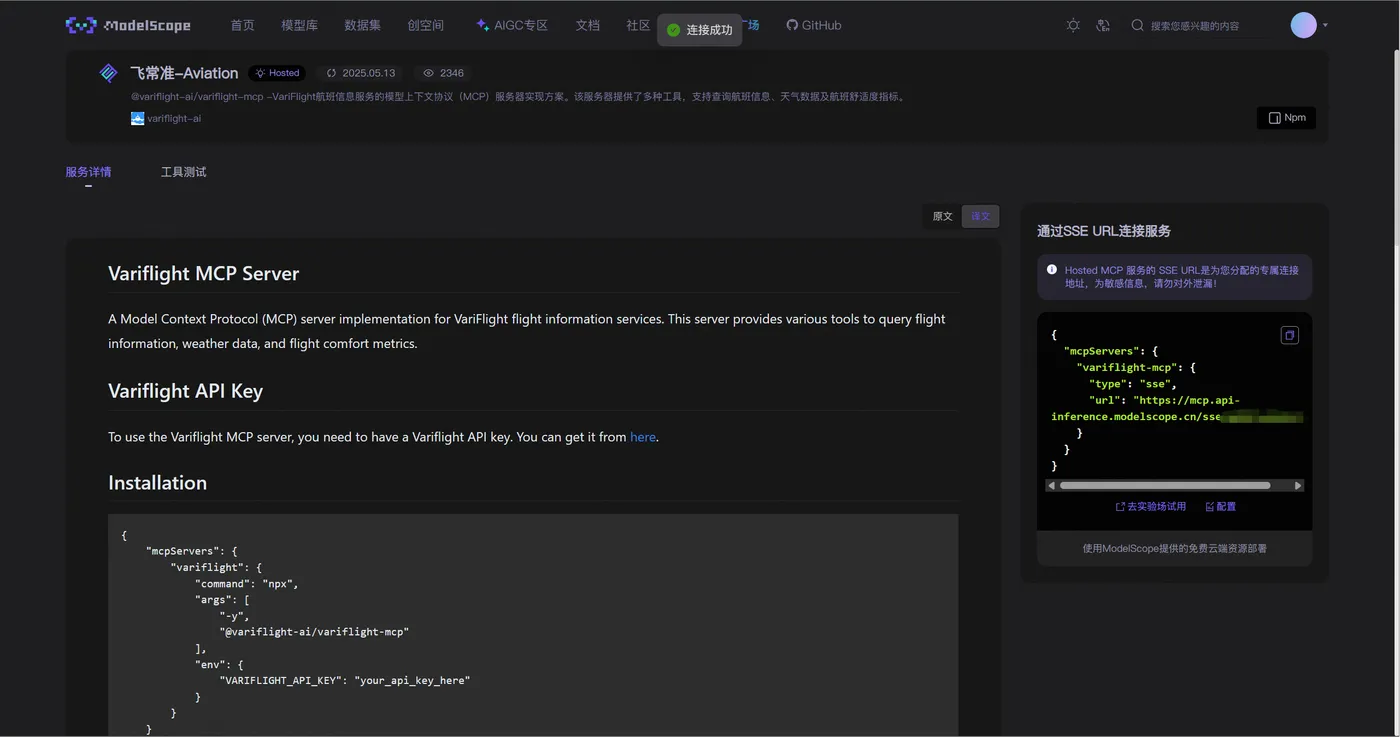Click the 2025.05.13 update date
1400x737 pixels.
pyautogui.click(x=369, y=73)
